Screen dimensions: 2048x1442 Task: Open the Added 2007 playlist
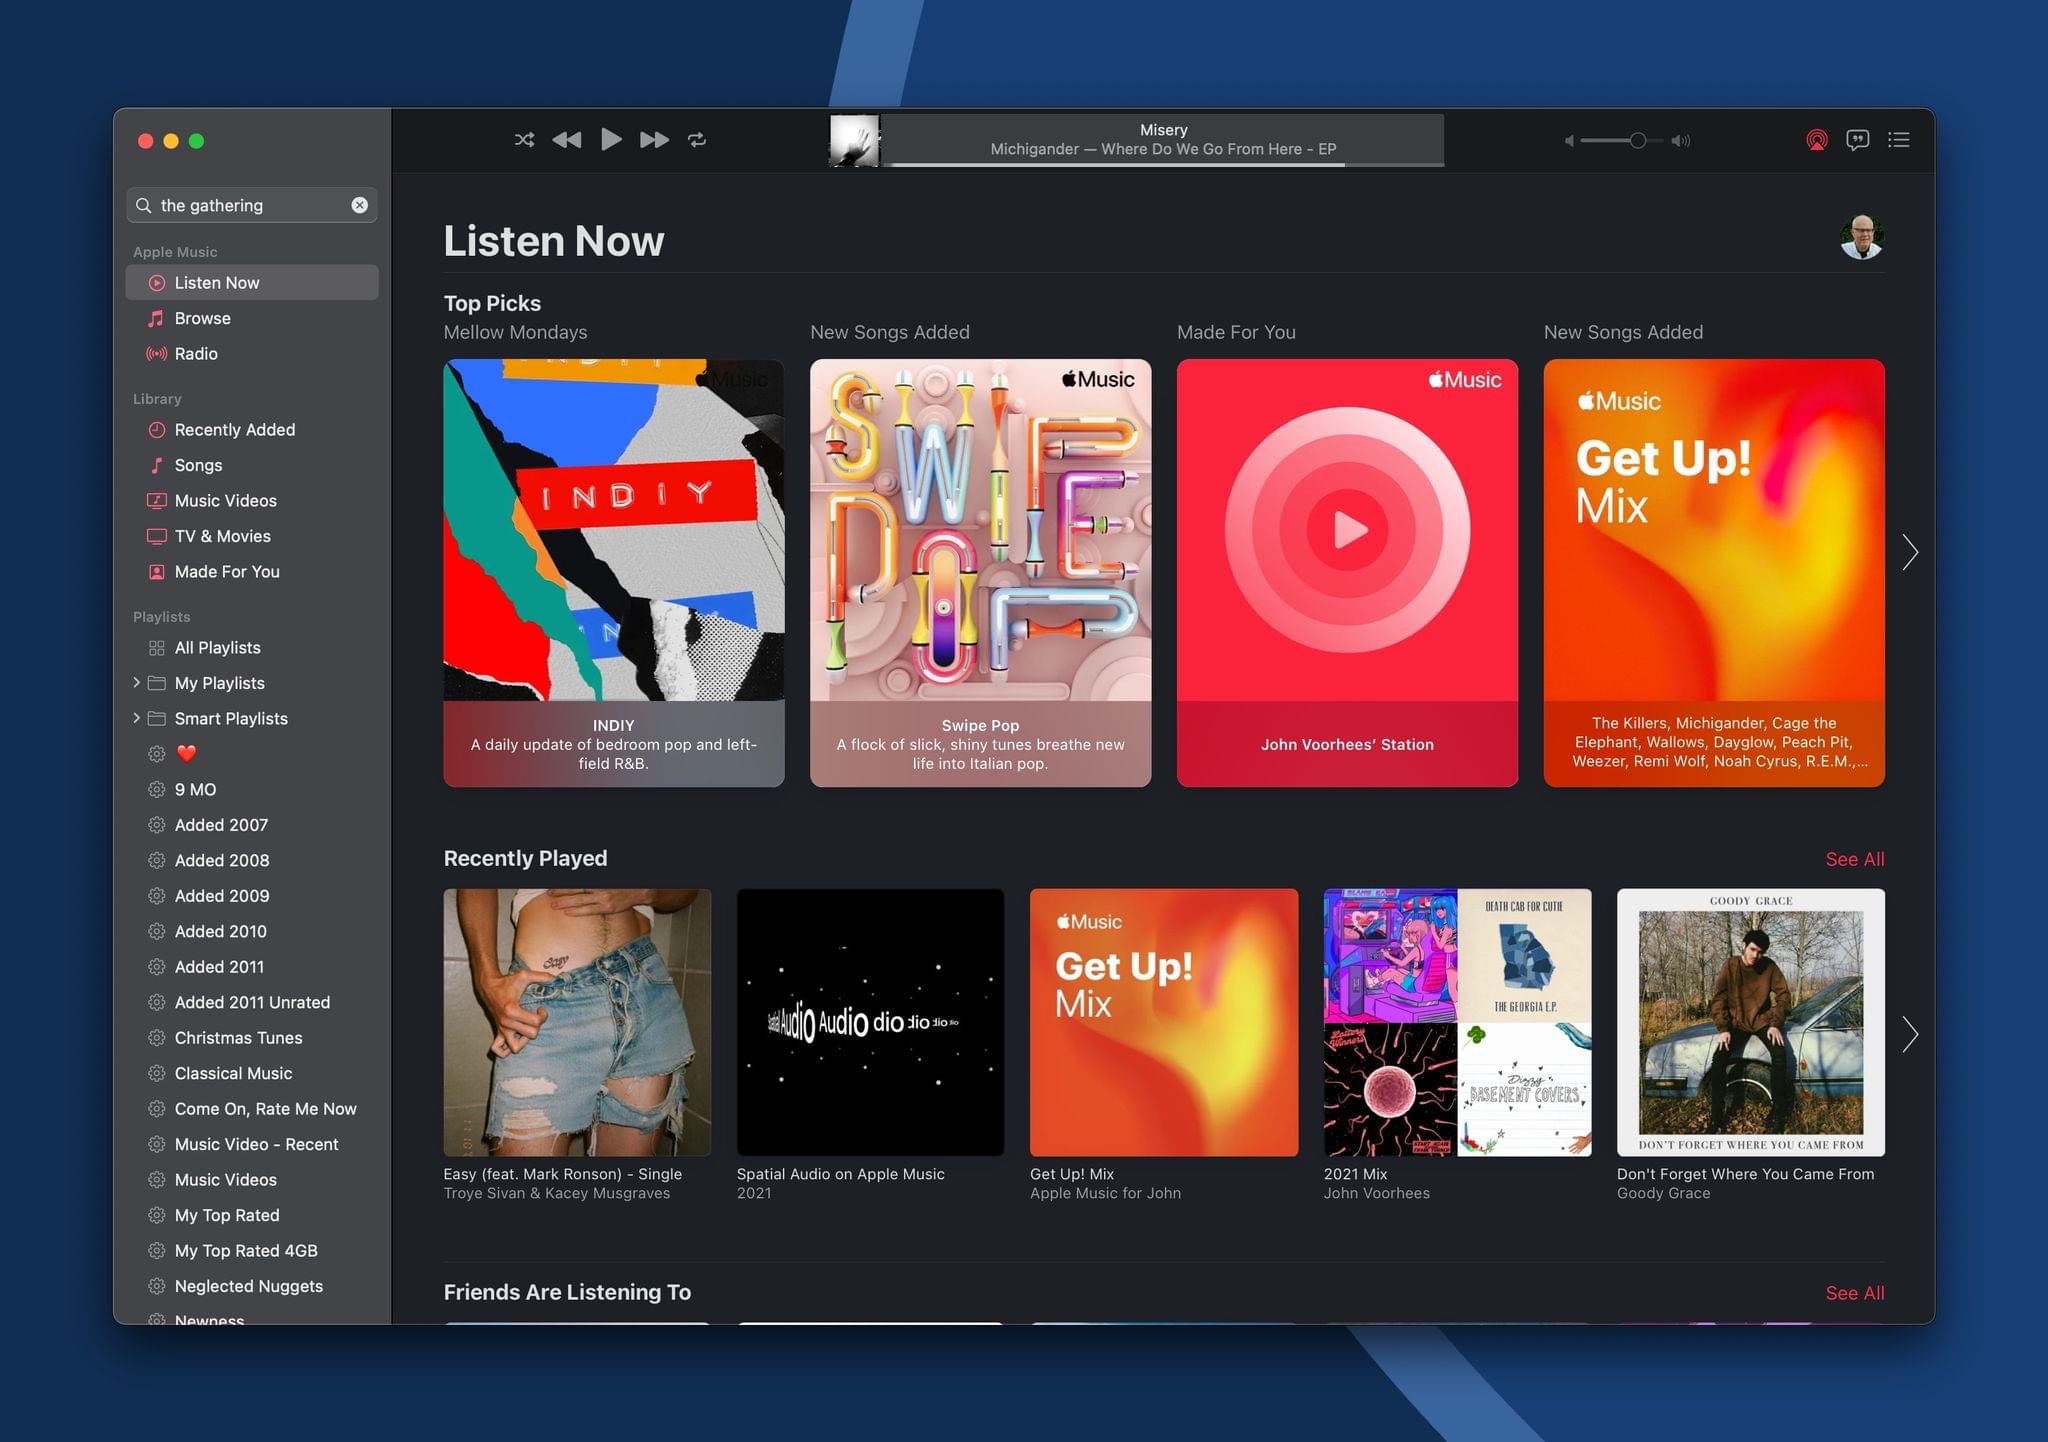pos(252,825)
